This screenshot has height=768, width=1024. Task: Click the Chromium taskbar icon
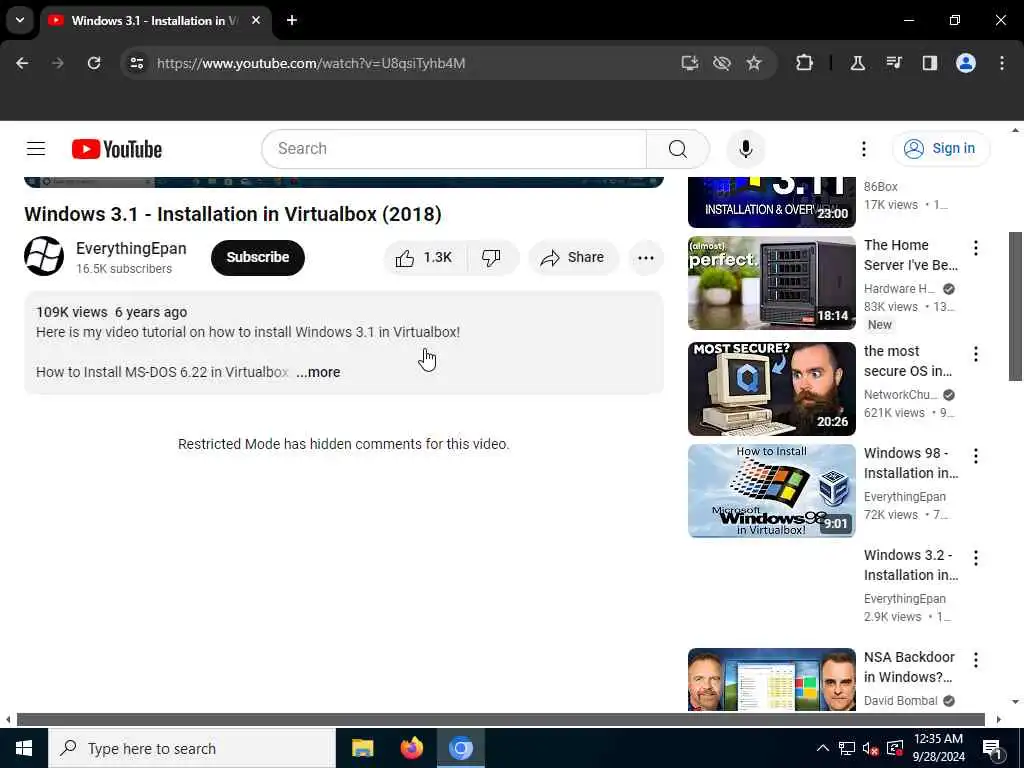click(x=460, y=748)
